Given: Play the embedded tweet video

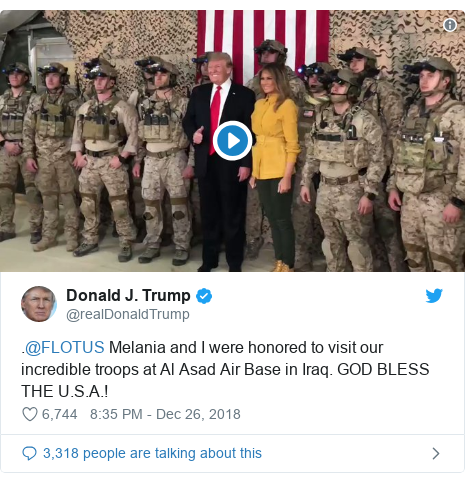Looking at the screenshot, I should click(x=232, y=141).
